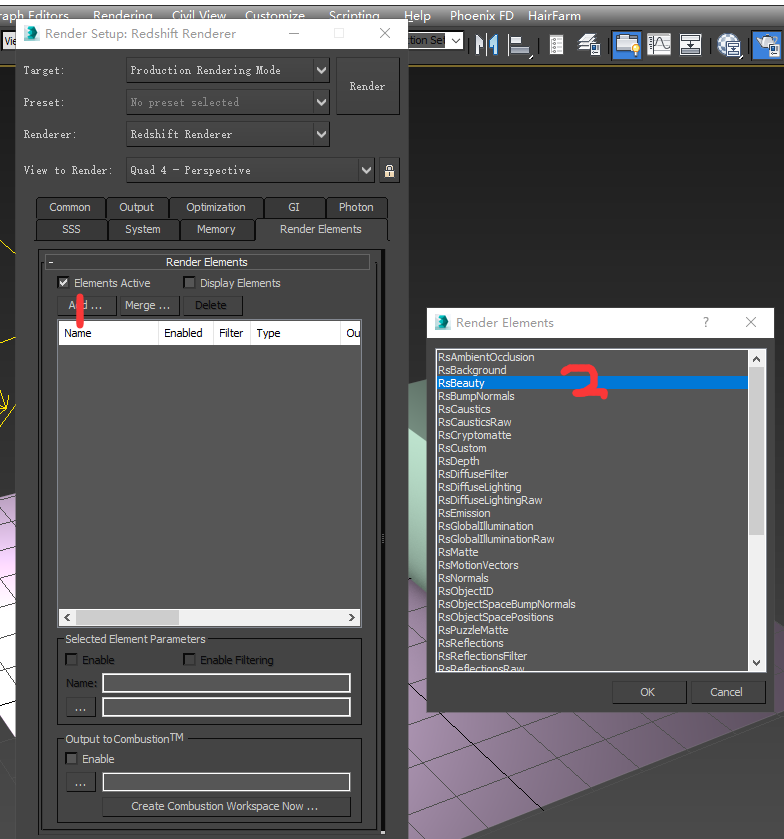Click the element Name input field

coord(226,683)
